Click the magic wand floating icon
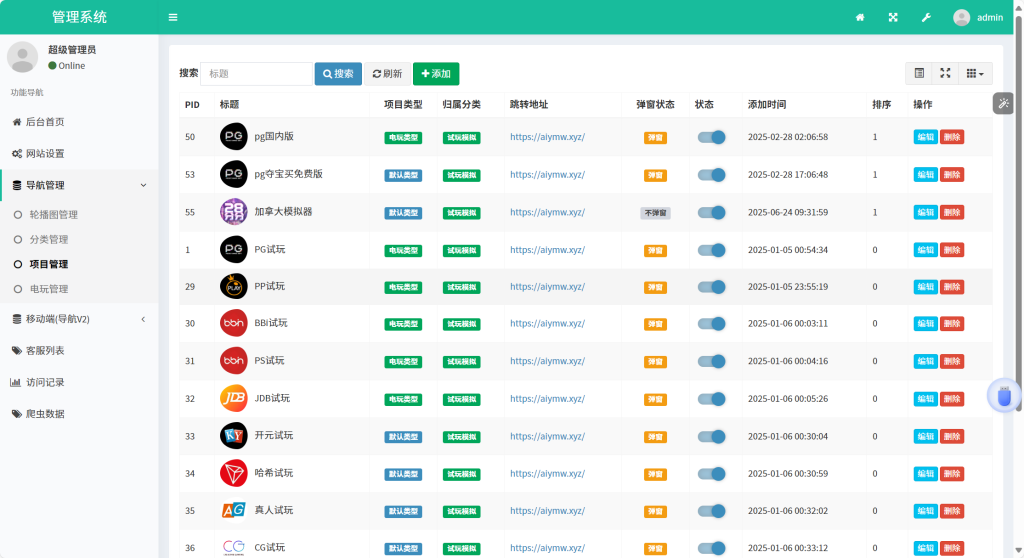 tap(1003, 103)
